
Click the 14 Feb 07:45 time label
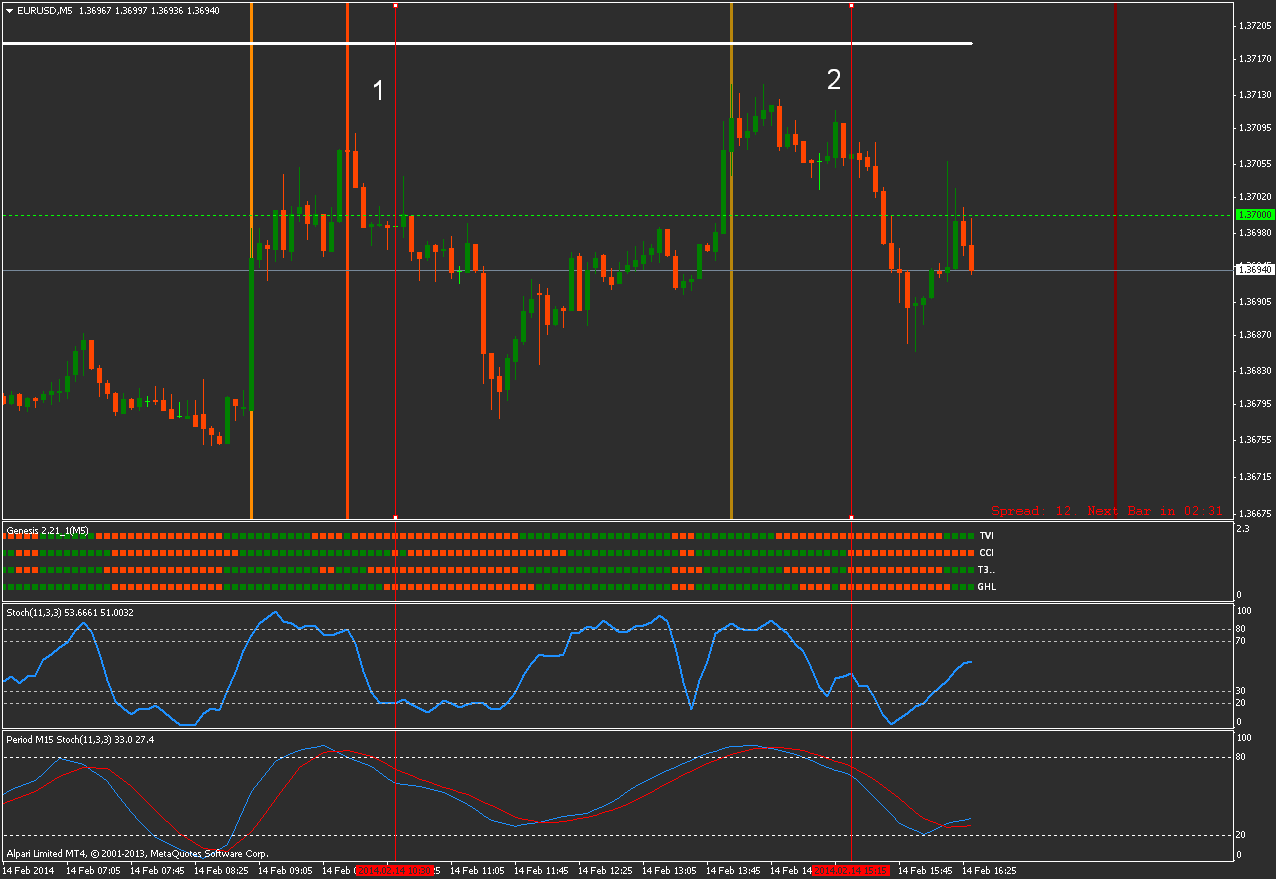pyautogui.click(x=157, y=871)
